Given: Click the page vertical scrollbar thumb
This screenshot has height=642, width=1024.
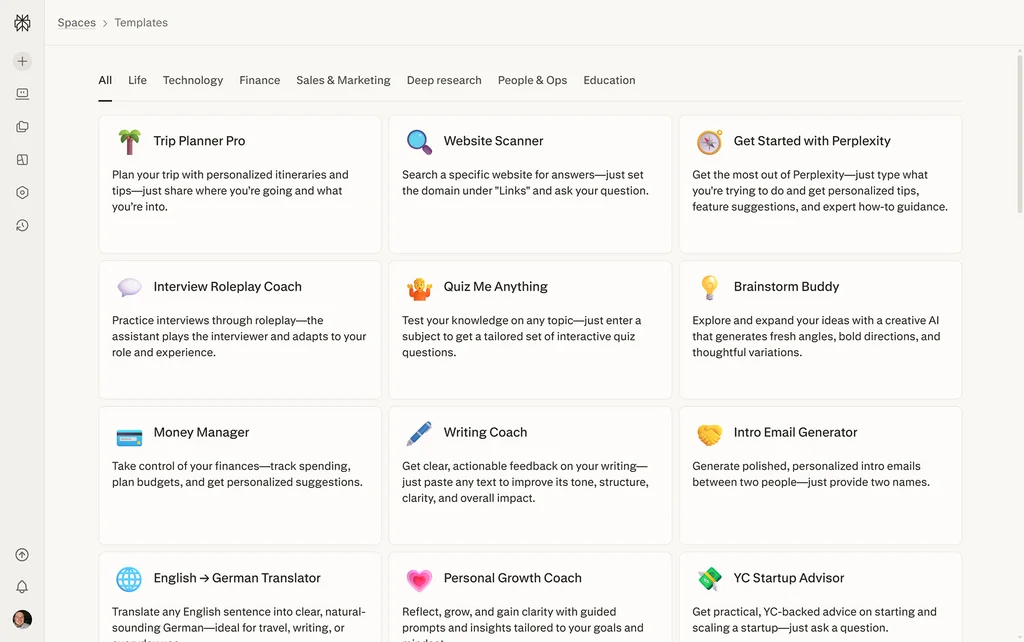Looking at the screenshot, I should click(x=1019, y=134).
